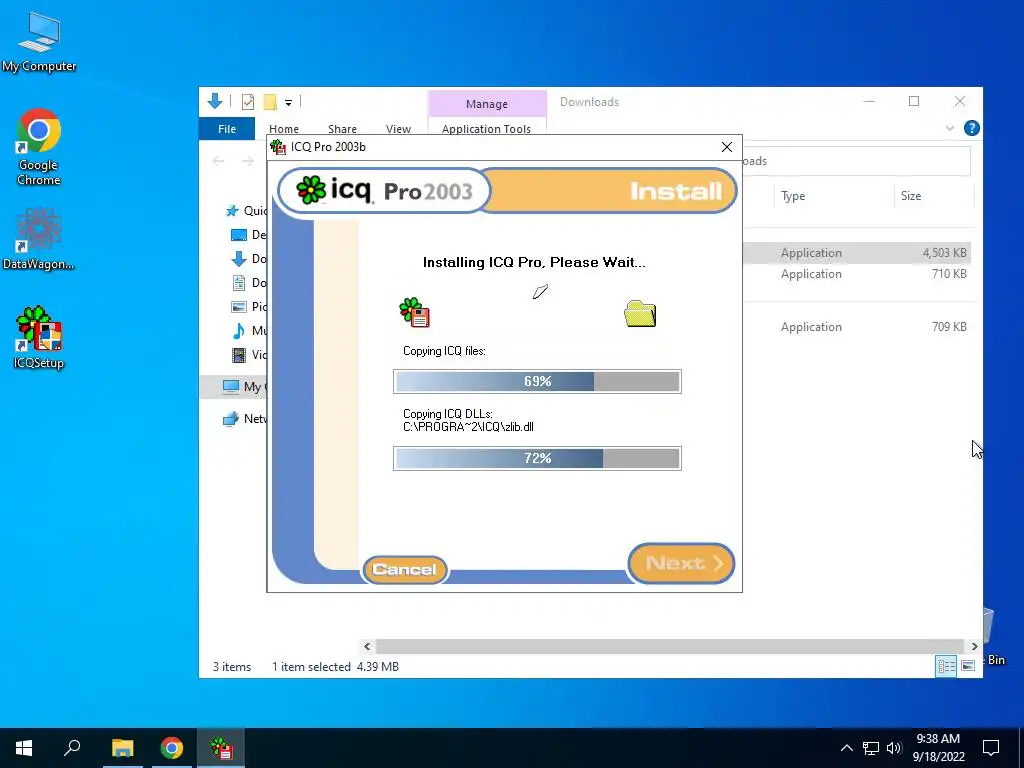Click the Properties checkmark quick access icon

click(x=248, y=101)
